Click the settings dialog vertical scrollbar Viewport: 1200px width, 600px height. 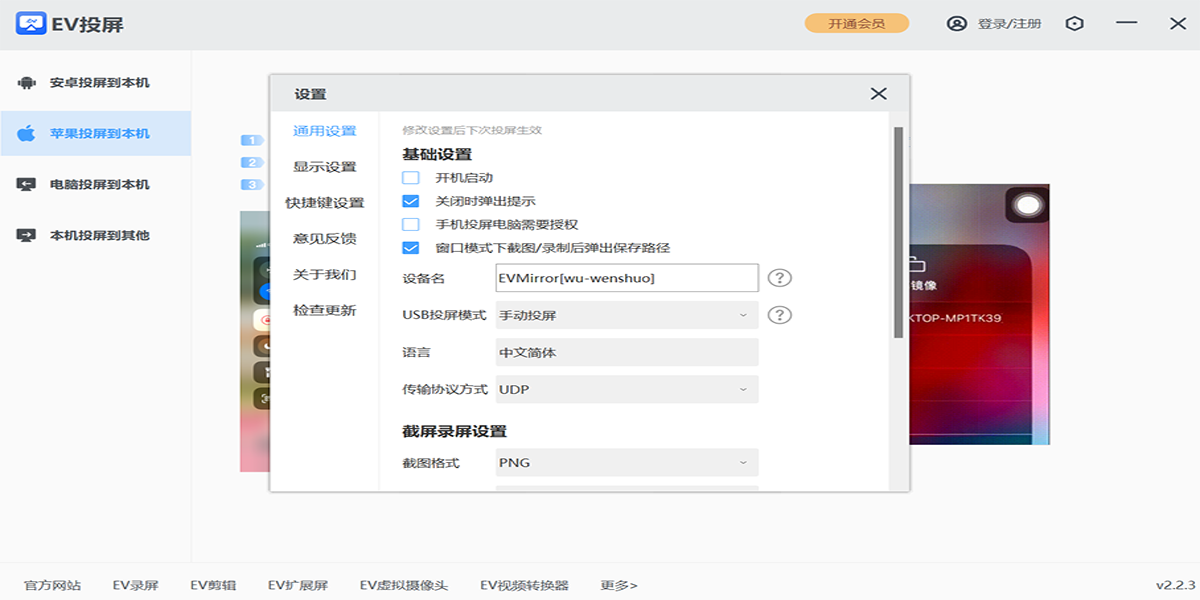(898, 230)
